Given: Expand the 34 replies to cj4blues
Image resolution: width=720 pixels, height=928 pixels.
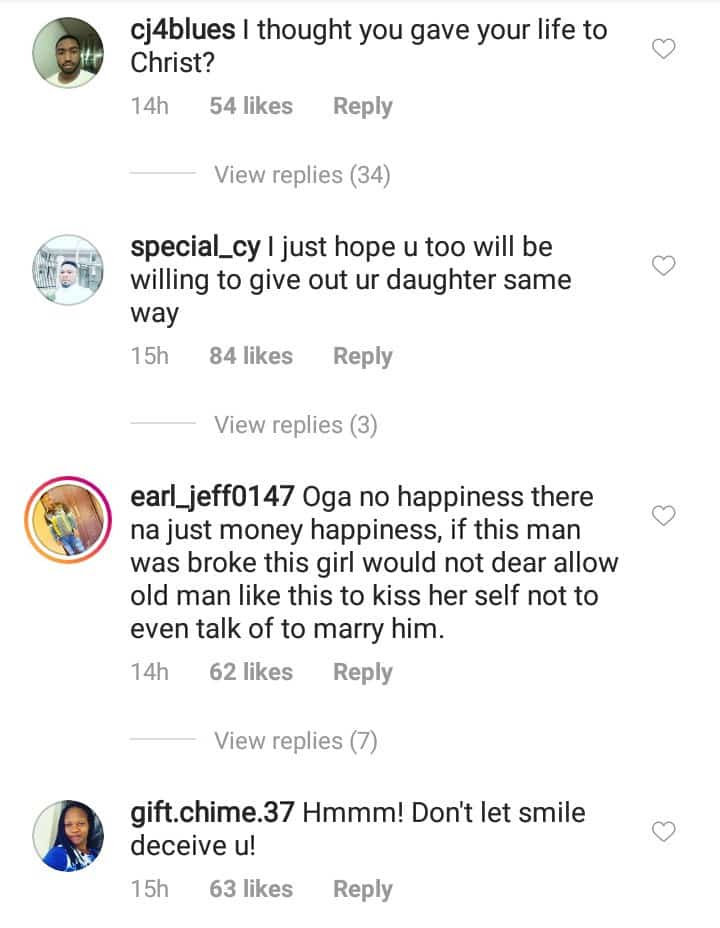Looking at the screenshot, I should coord(302,175).
